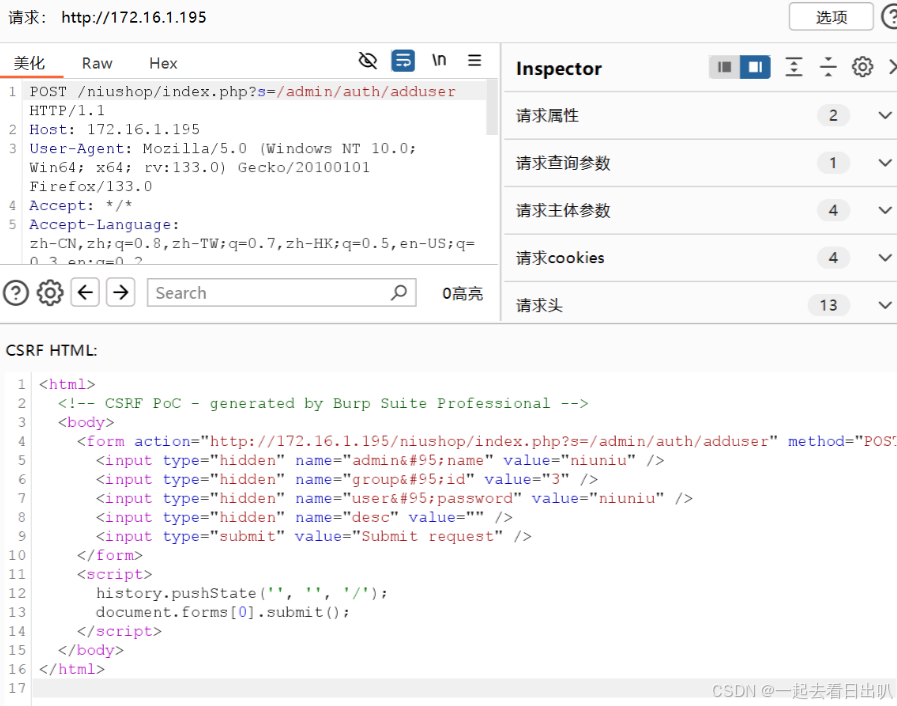The height and width of the screenshot is (706, 897).
Task: Click the 请求主体参数 row label
Action: coord(563,211)
